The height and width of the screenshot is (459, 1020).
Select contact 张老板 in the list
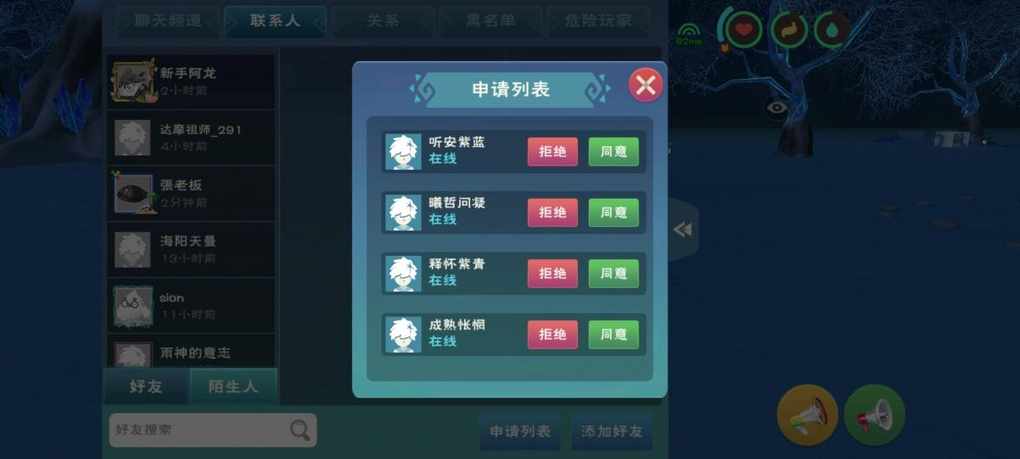191,193
